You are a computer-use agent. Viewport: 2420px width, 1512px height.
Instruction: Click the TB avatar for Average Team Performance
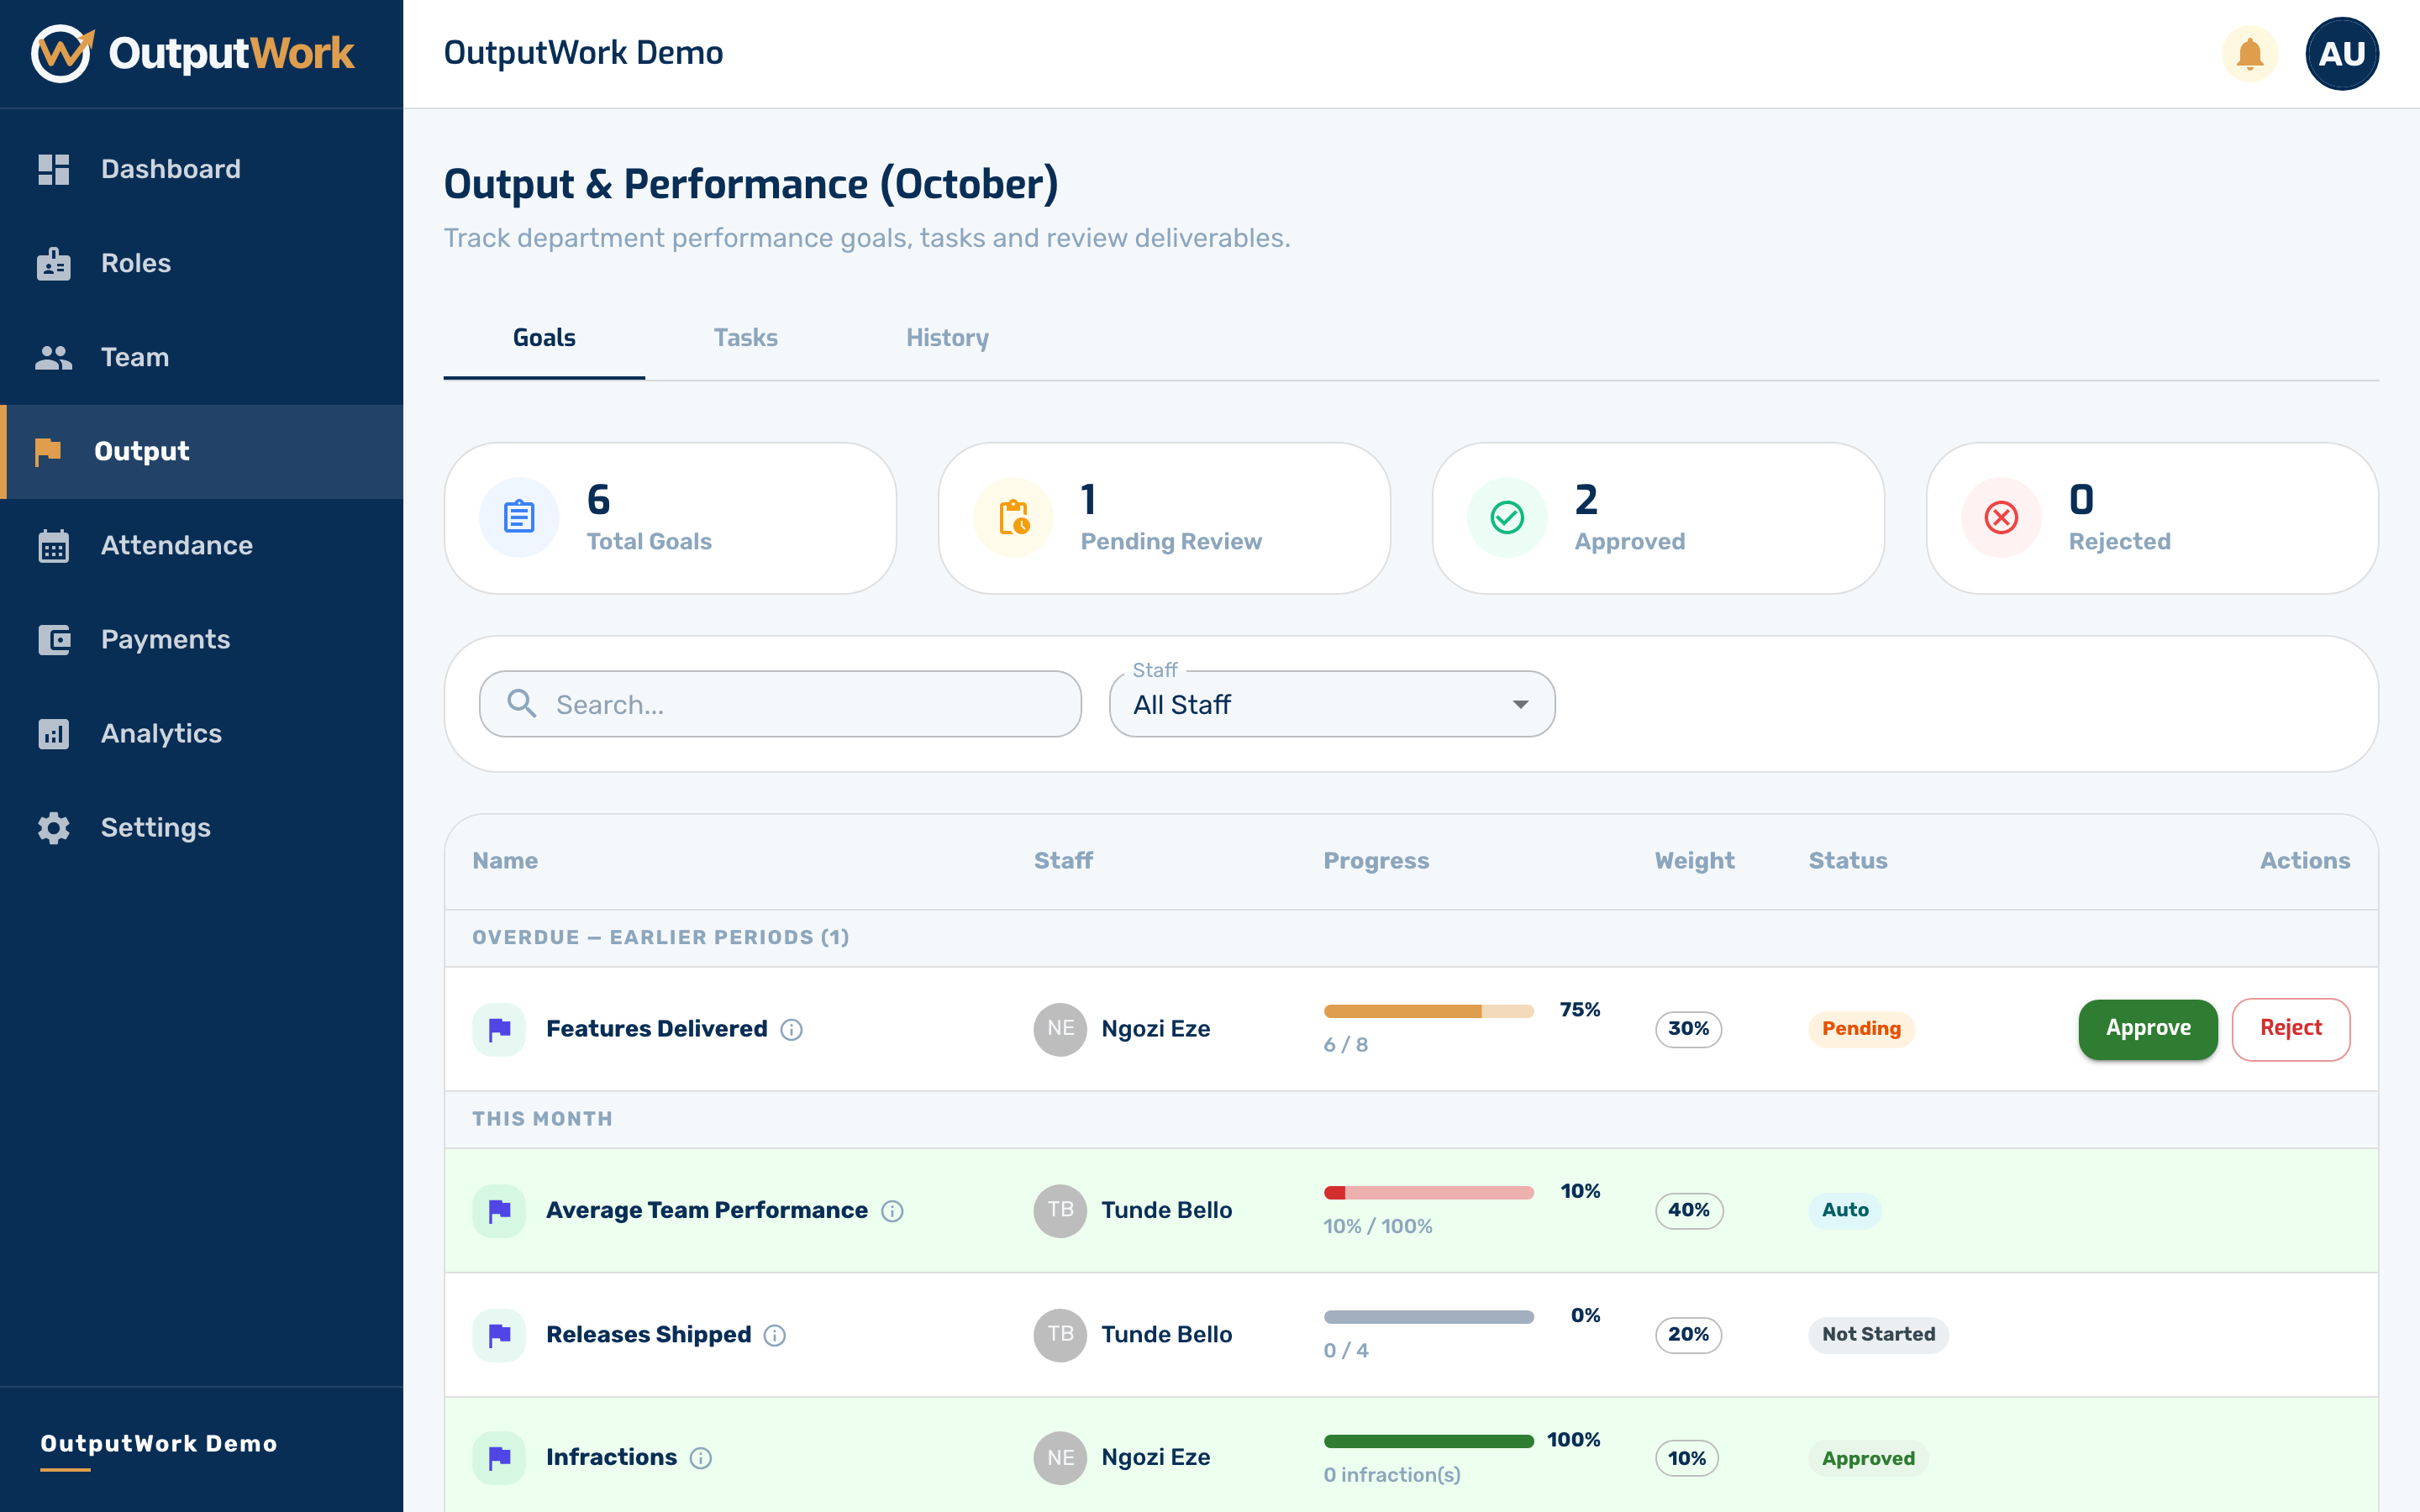point(1060,1211)
